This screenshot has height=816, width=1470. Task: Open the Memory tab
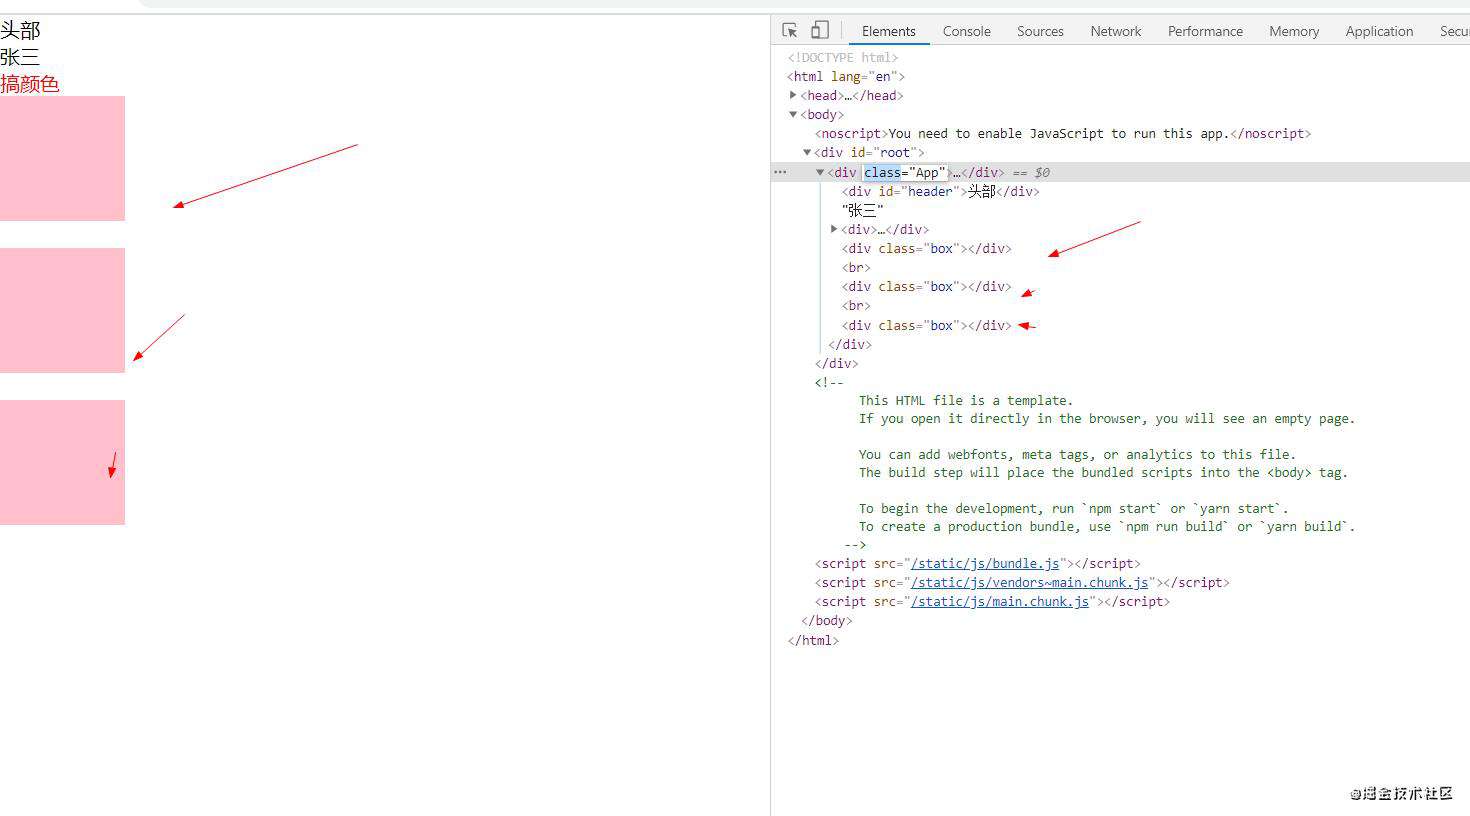(1294, 31)
